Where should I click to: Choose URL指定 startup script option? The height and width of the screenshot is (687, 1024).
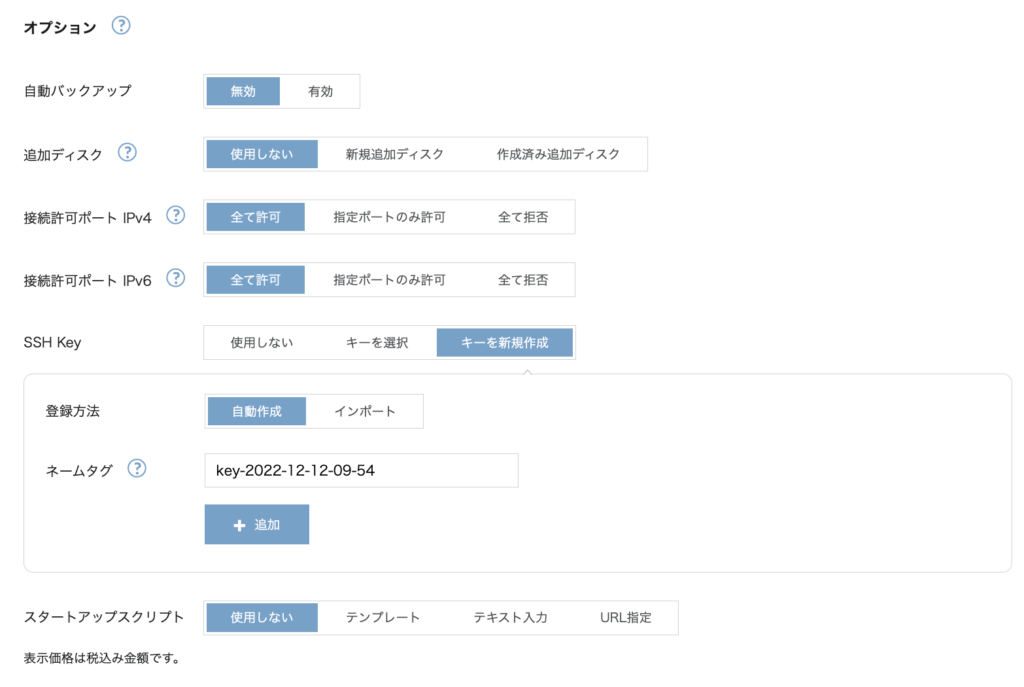626,617
